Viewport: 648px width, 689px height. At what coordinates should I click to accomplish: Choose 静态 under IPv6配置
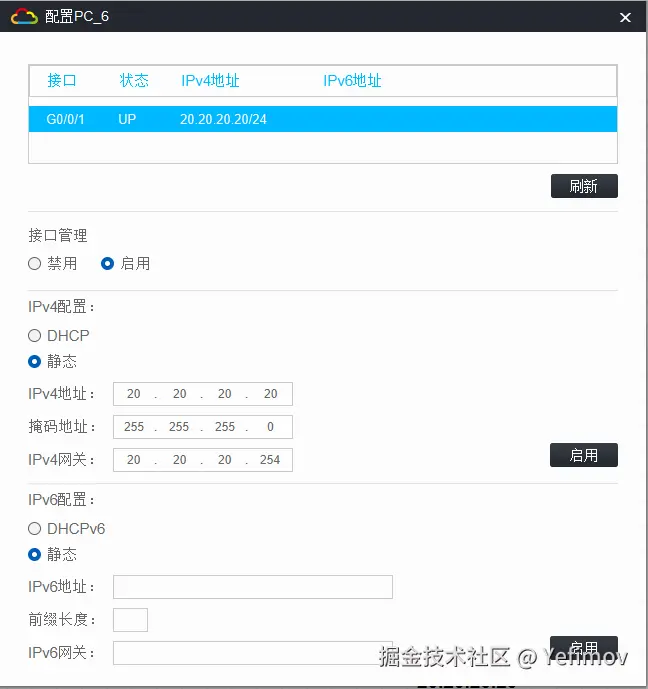(34, 555)
